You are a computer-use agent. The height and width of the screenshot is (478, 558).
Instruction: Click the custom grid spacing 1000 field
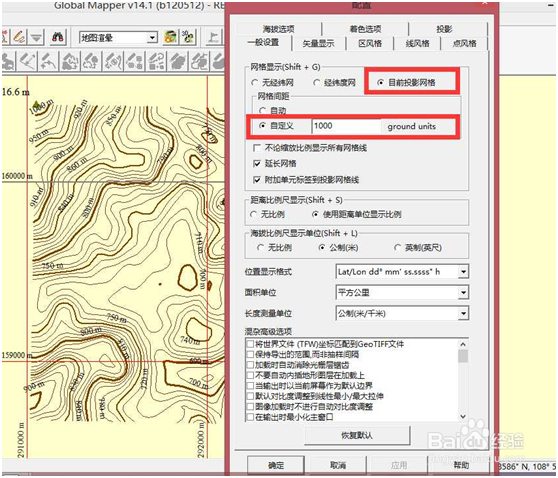tap(346, 126)
